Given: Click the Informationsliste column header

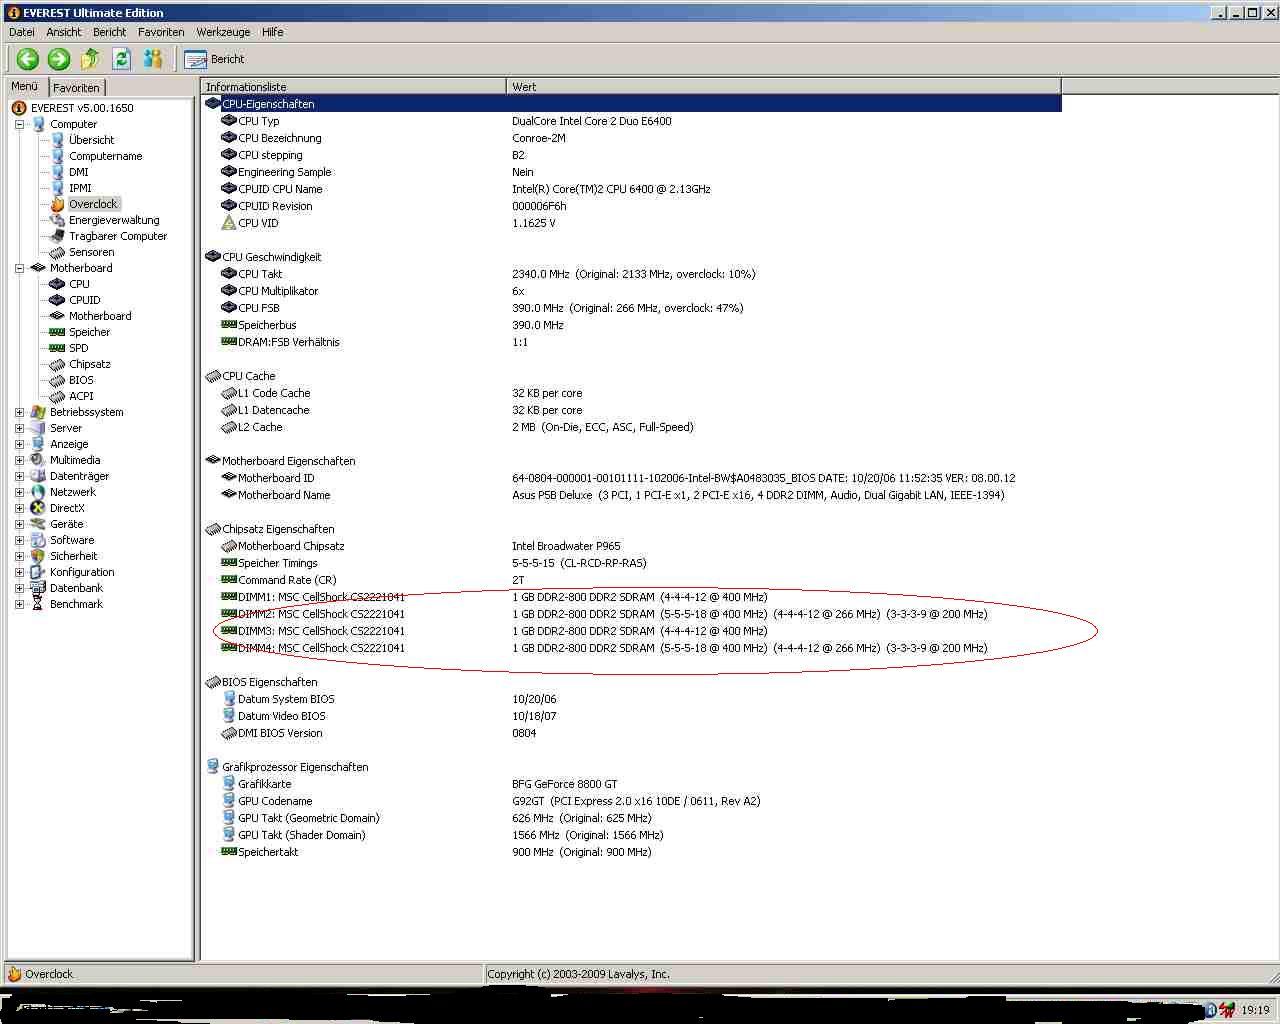Looking at the screenshot, I should pos(353,87).
